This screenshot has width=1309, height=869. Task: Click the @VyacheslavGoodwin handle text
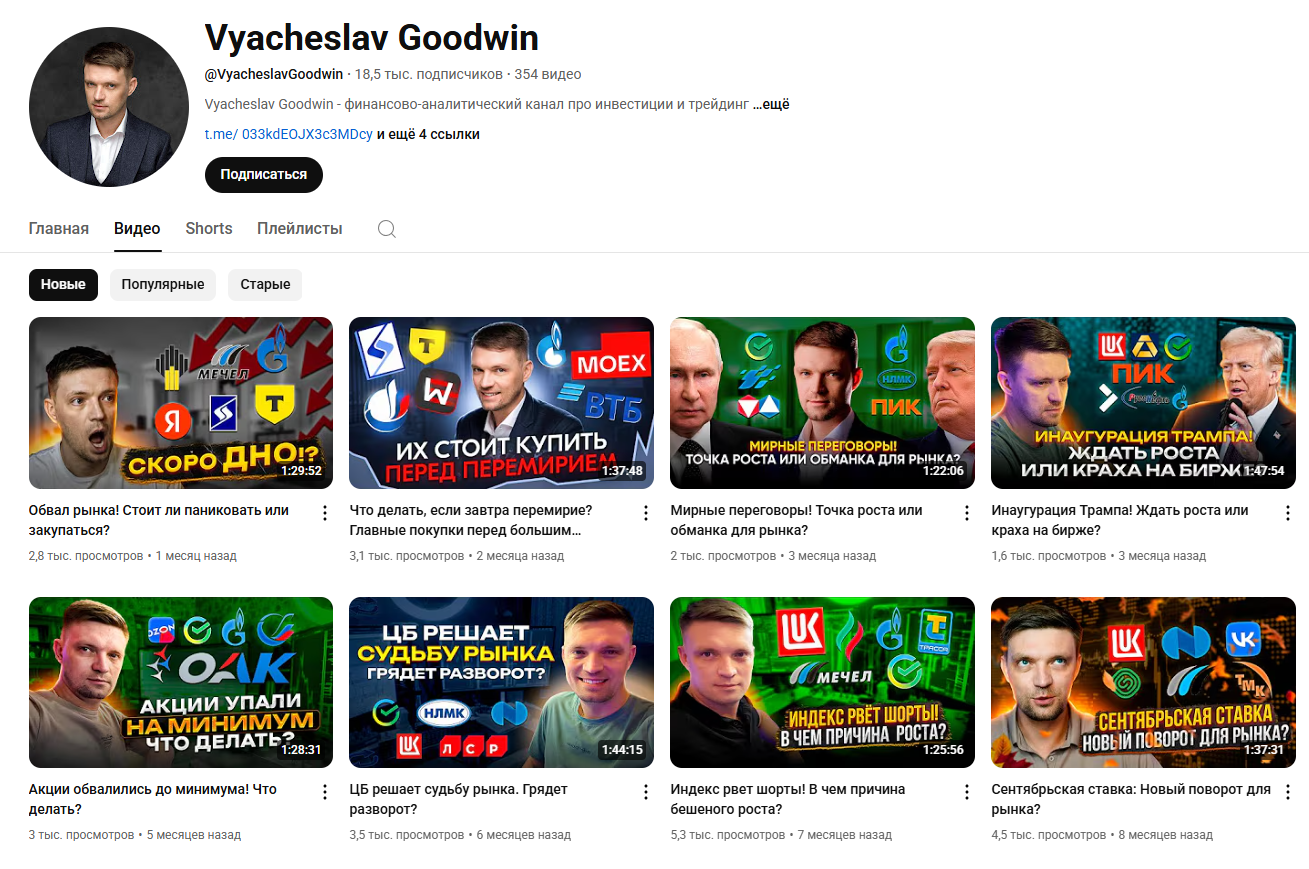click(x=274, y=74)
